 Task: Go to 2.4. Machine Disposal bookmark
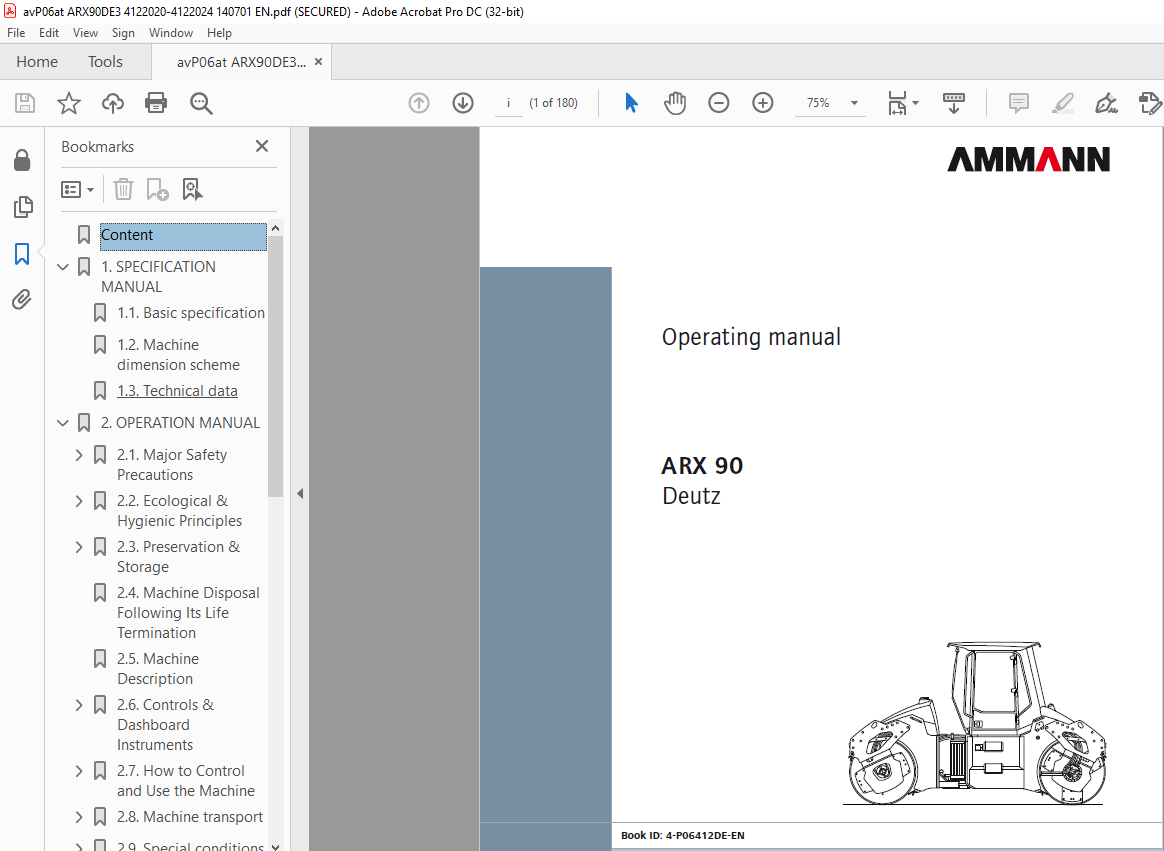(x=188, y=613)
